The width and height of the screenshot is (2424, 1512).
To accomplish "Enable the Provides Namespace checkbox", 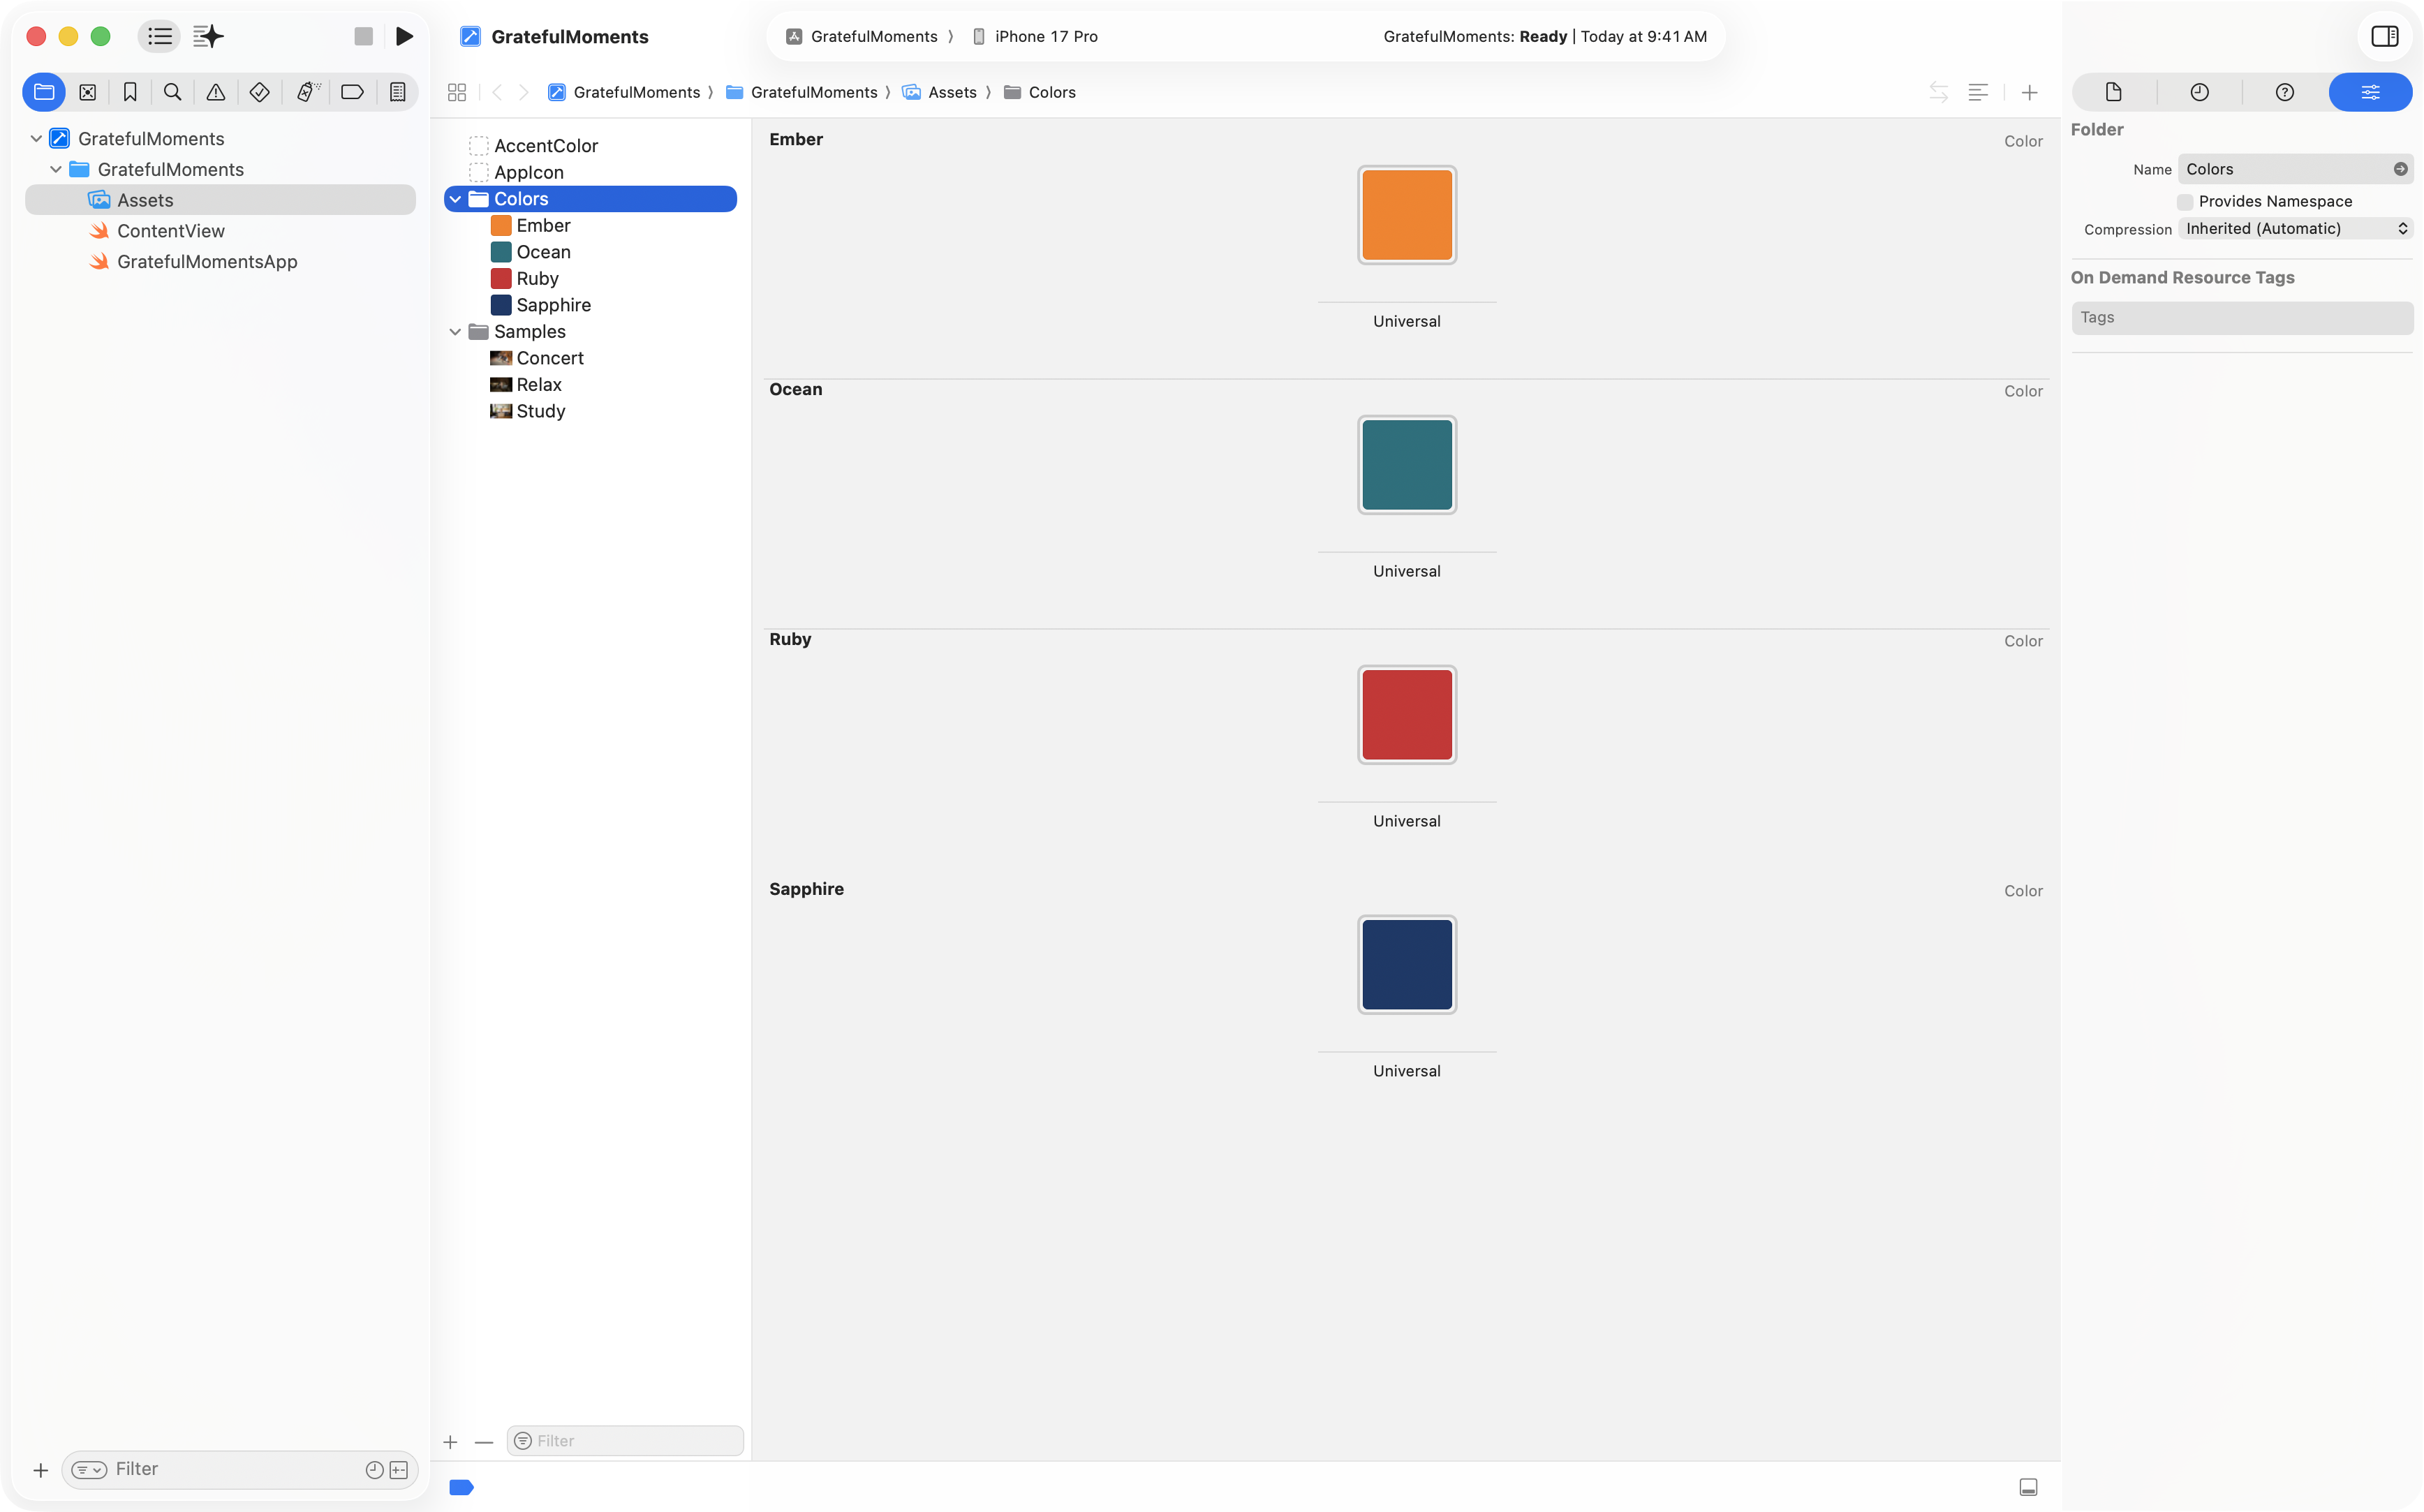I will [x=2185, y=201].
